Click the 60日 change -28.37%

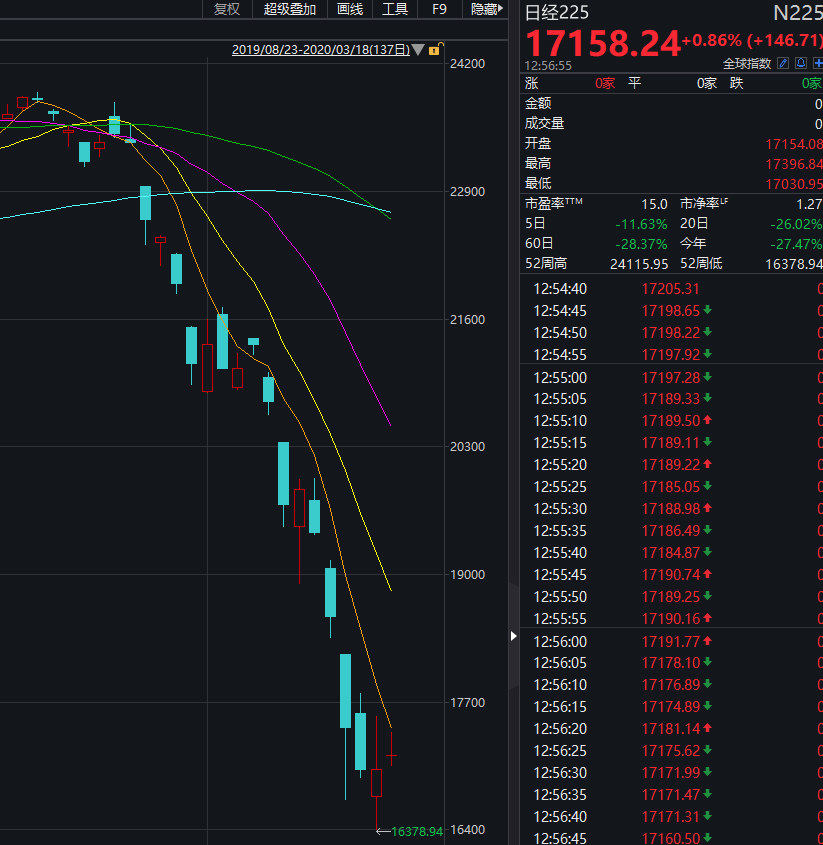(x=641, y=244)
